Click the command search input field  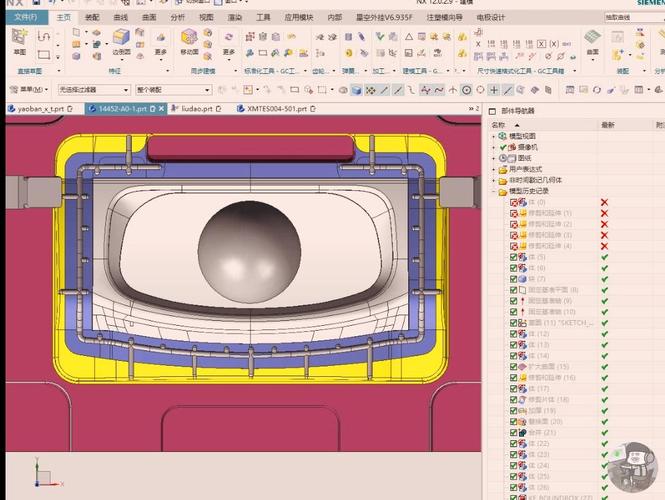click(x=628, y=17)
